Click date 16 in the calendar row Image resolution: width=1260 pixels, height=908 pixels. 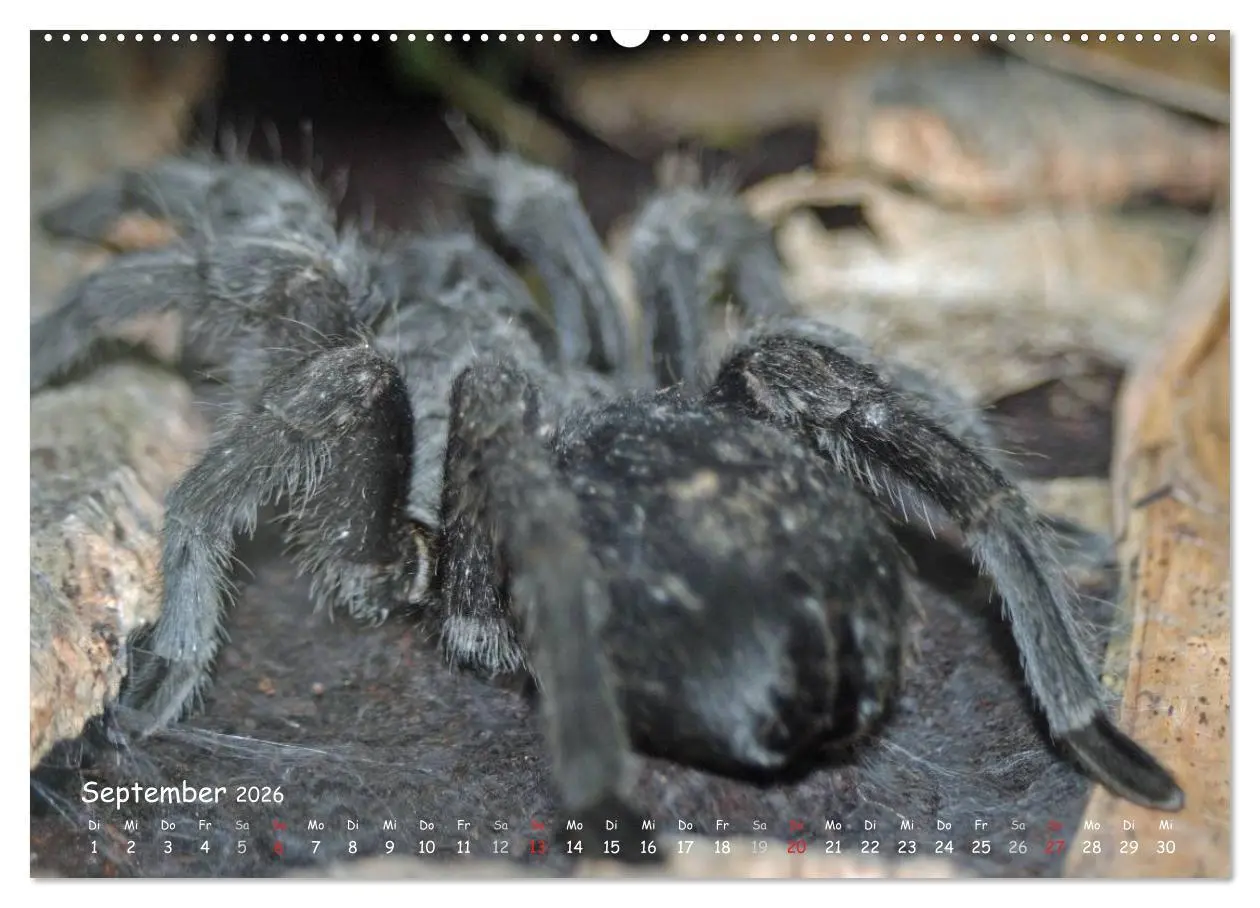pyautogui.click(x=649, y=847)
